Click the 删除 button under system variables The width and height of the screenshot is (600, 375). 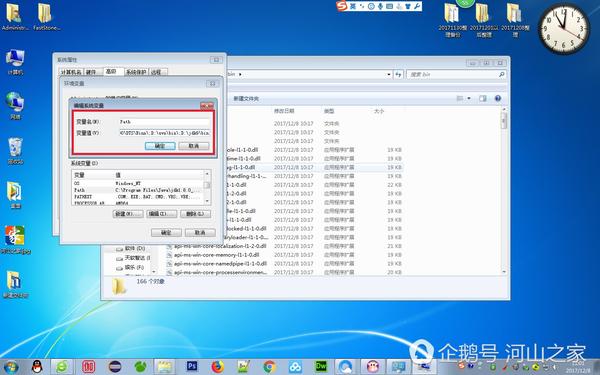195,214
